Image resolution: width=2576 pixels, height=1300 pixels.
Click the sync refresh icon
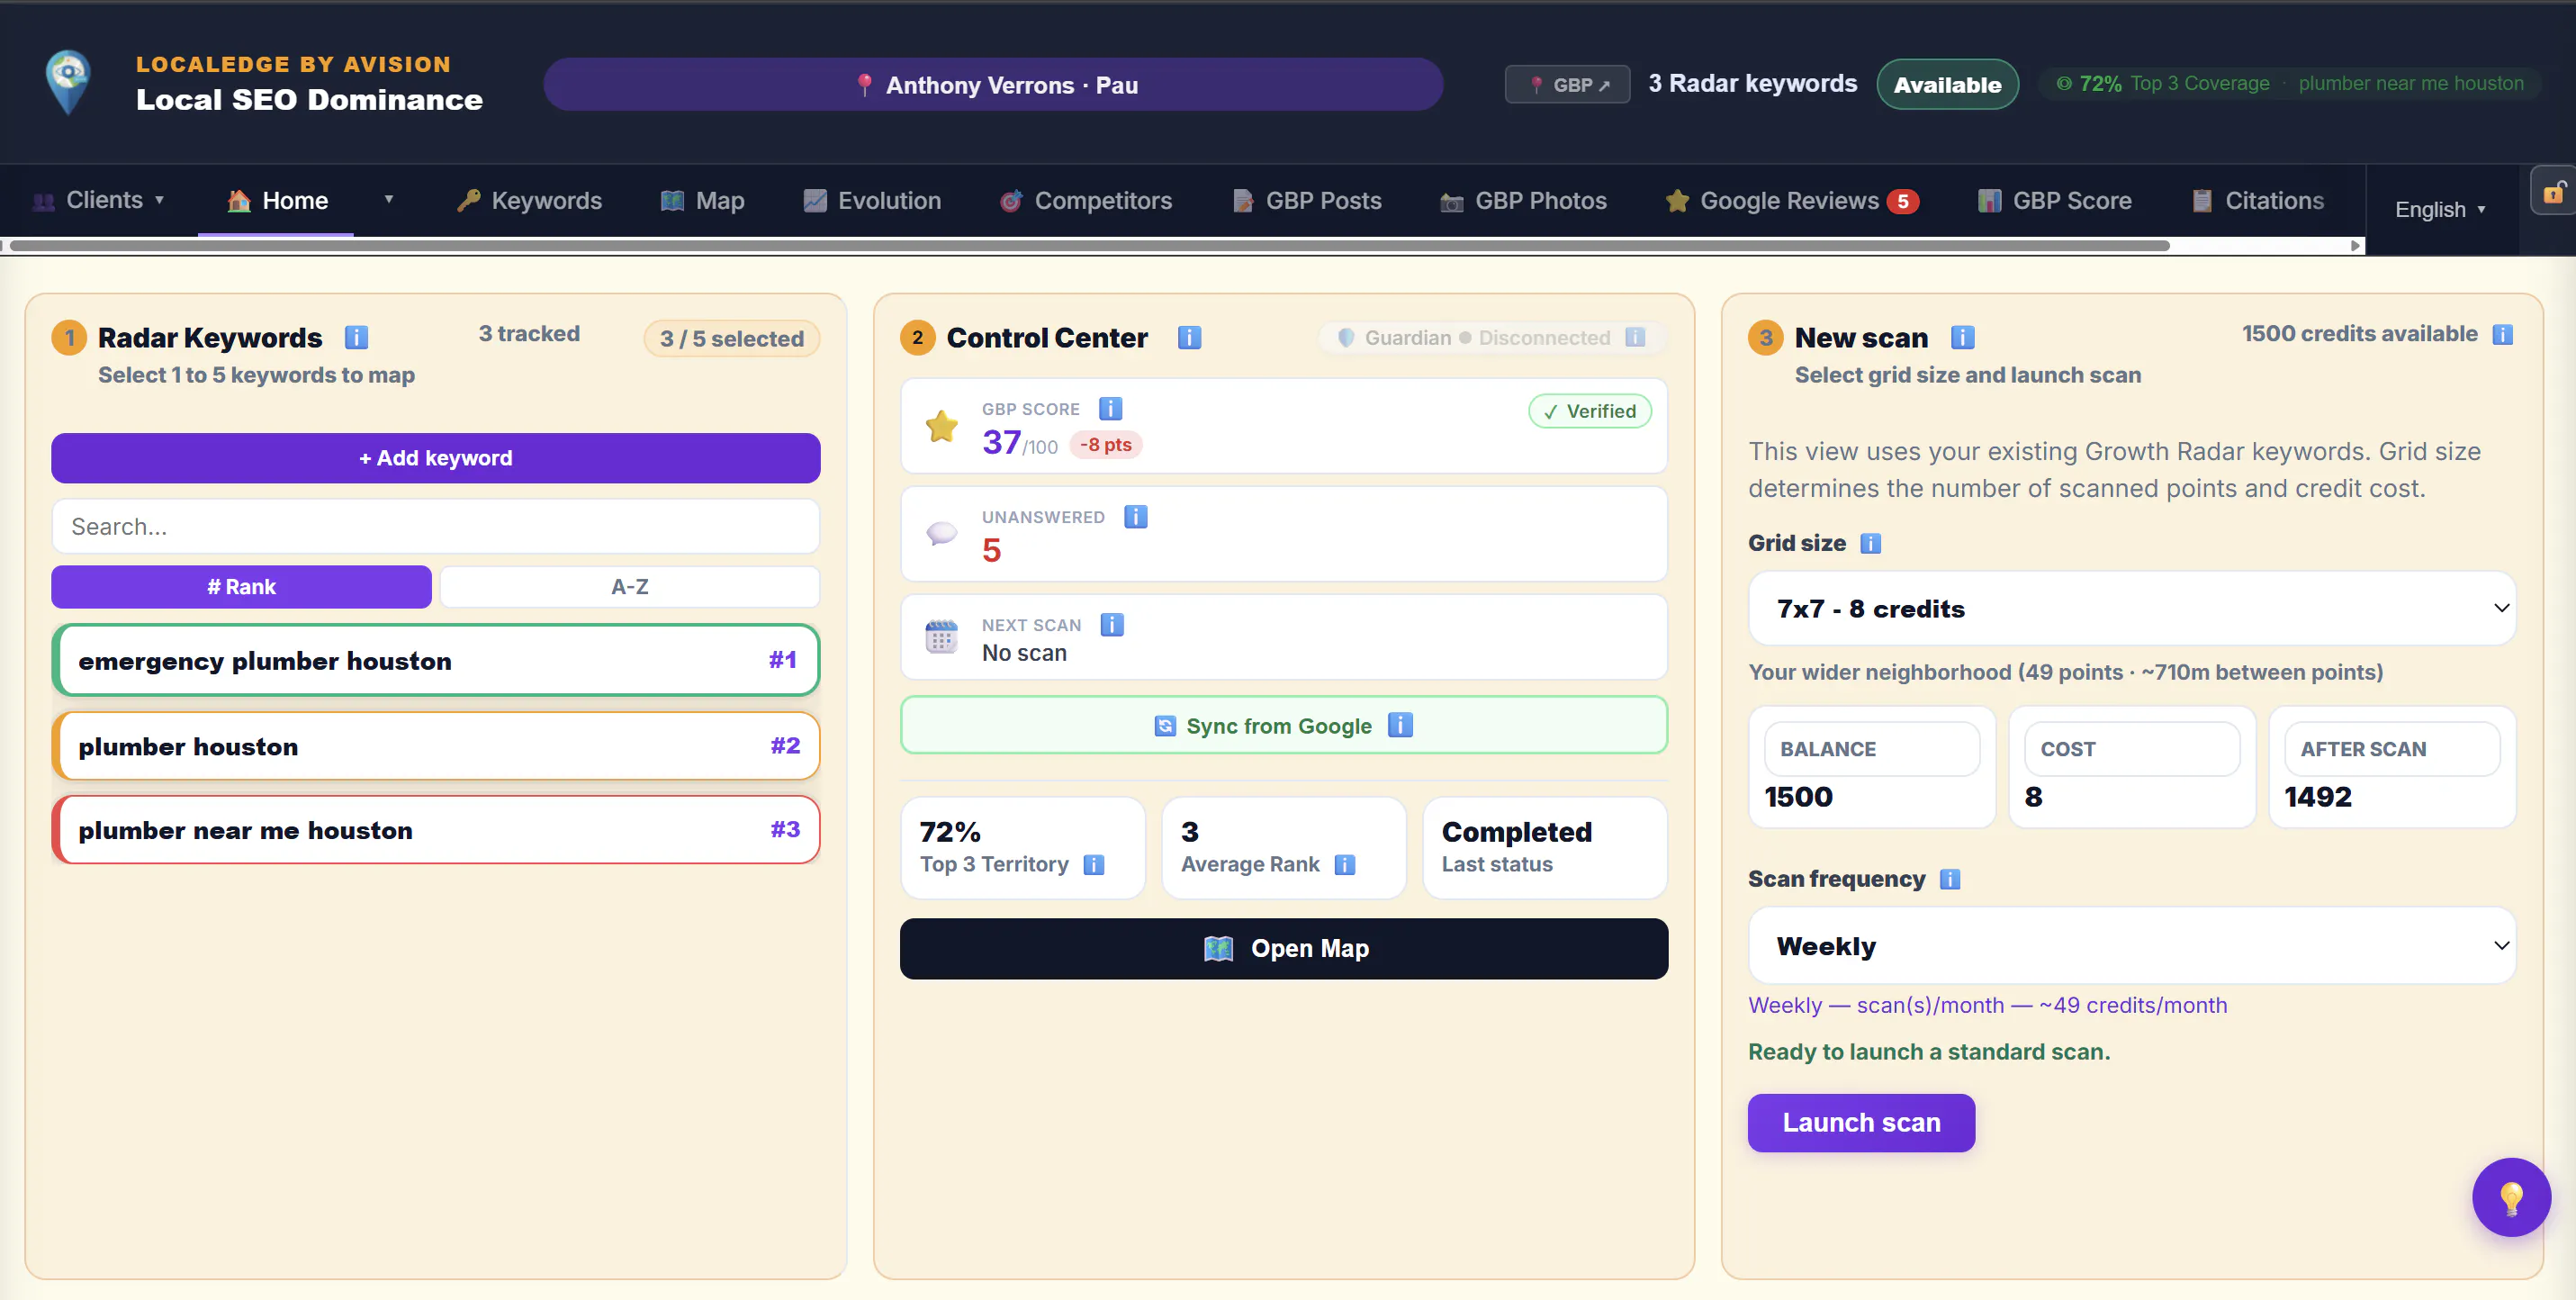(1165, 726)
